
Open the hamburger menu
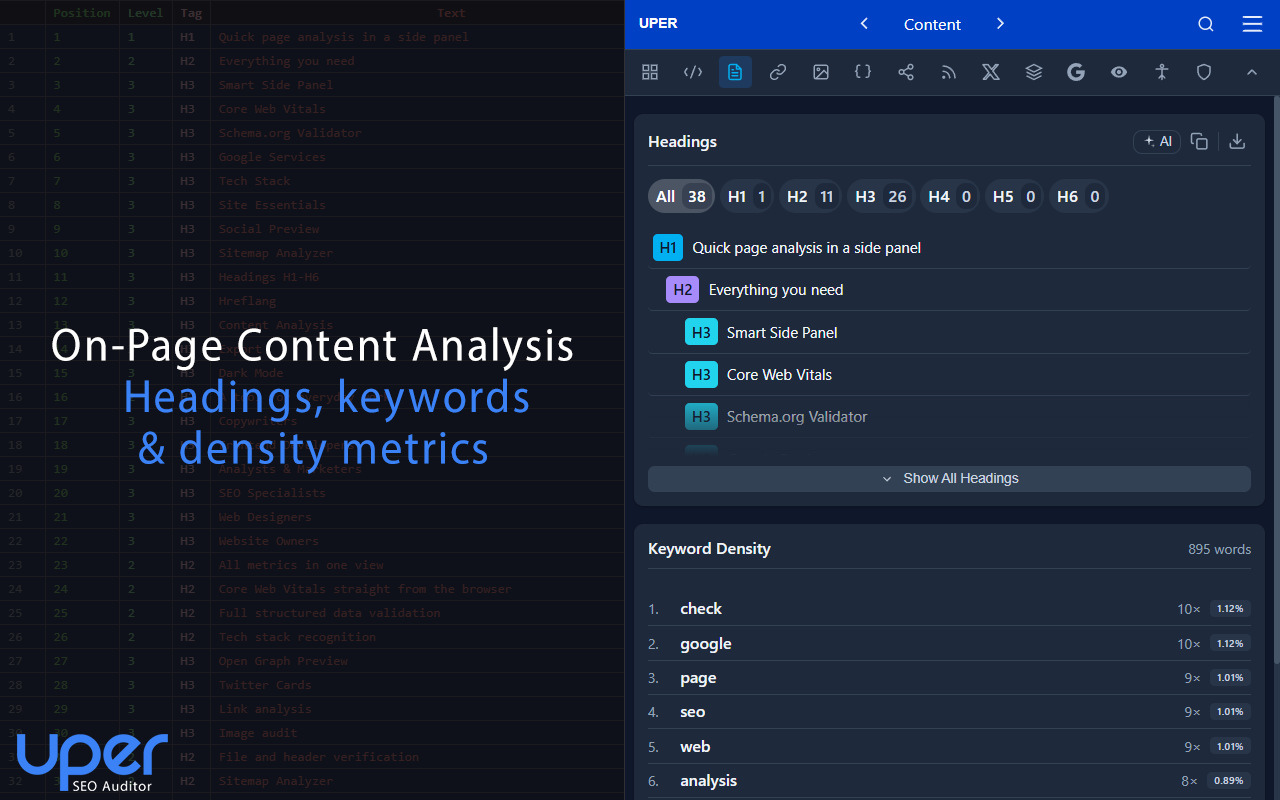[x=1252, y=24]
